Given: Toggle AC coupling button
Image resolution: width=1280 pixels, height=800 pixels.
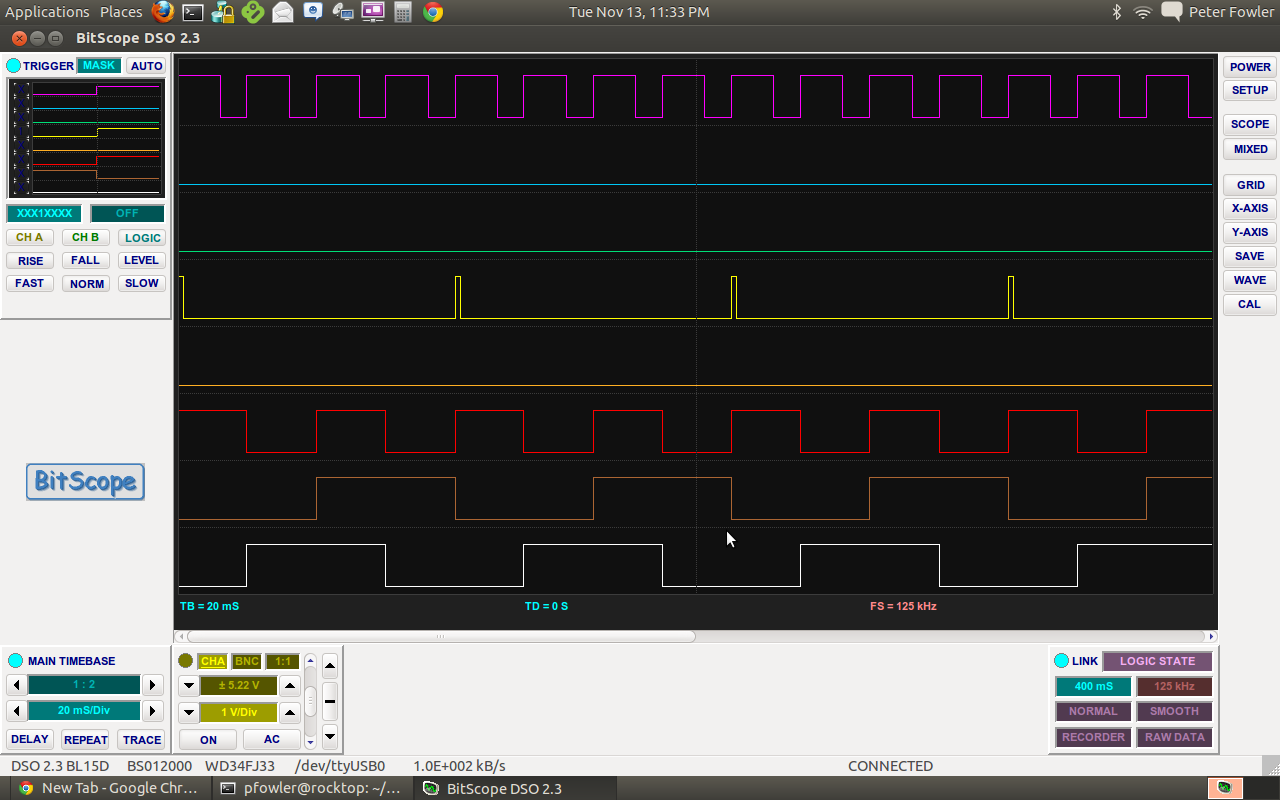Looking at the screenshot, I should pos(272,740).
